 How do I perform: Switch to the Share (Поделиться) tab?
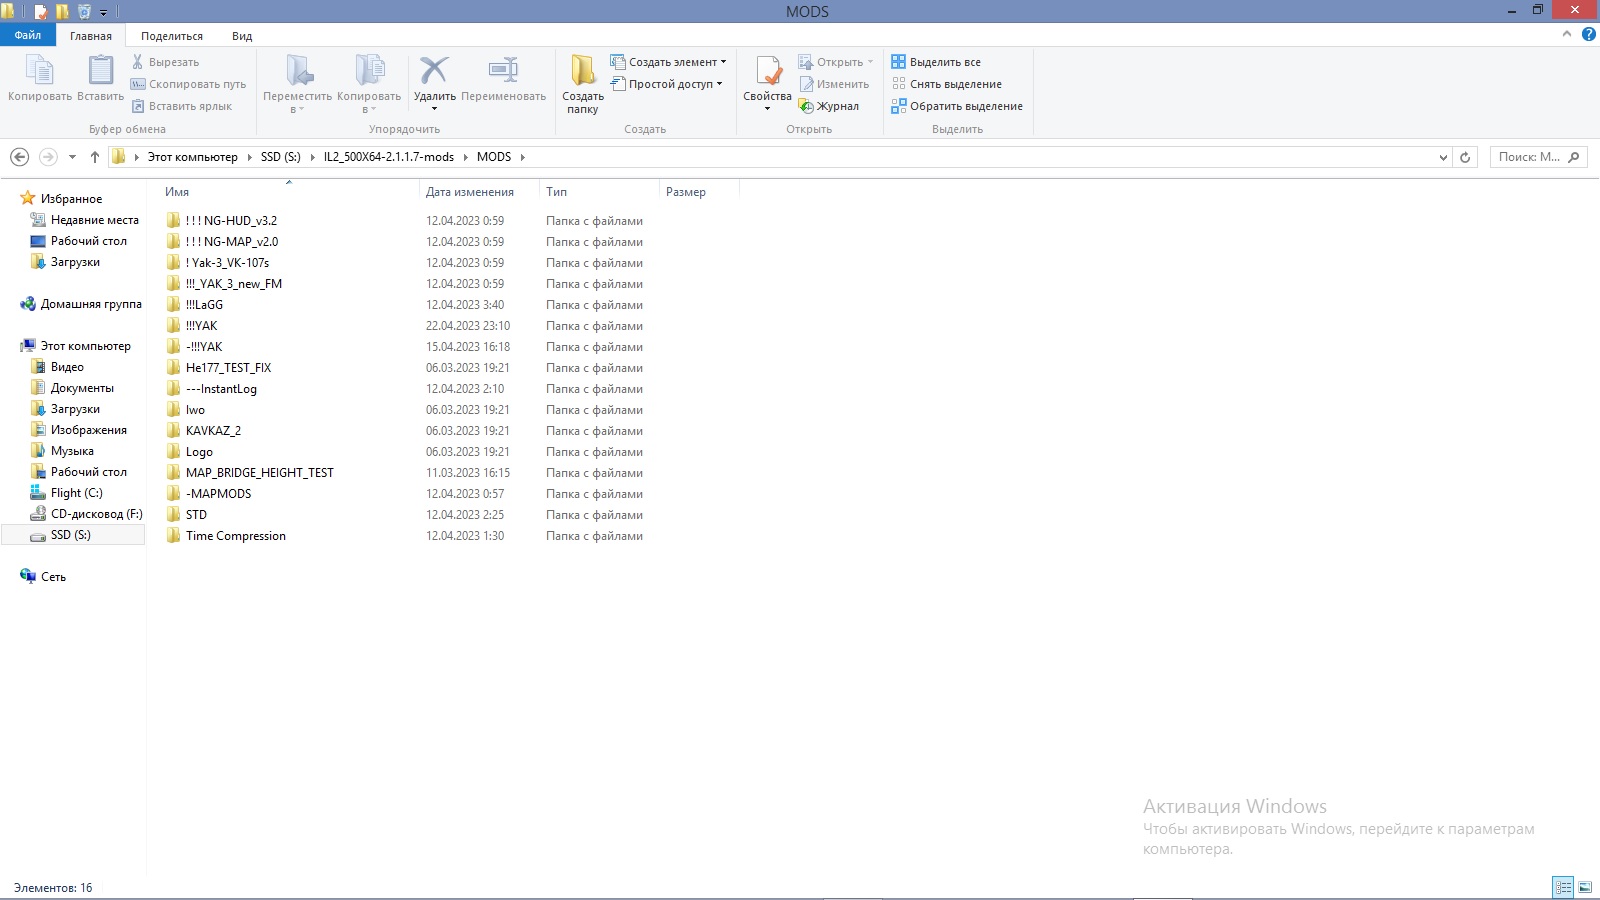172,36
